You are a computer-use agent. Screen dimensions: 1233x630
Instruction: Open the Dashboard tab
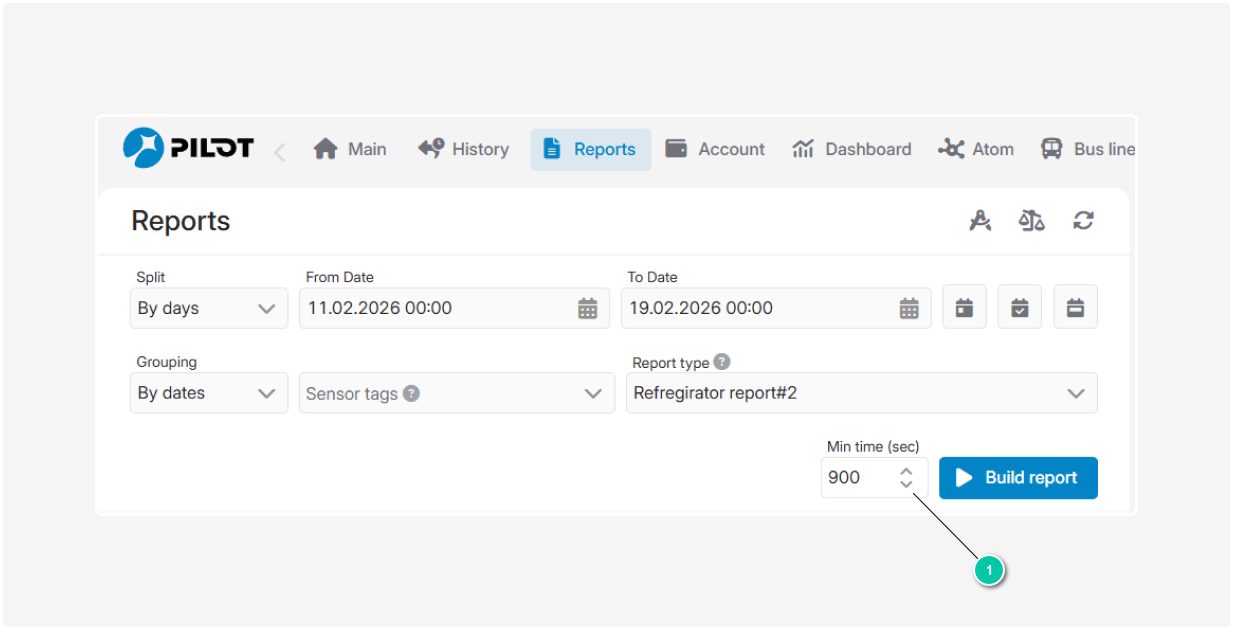852,149
